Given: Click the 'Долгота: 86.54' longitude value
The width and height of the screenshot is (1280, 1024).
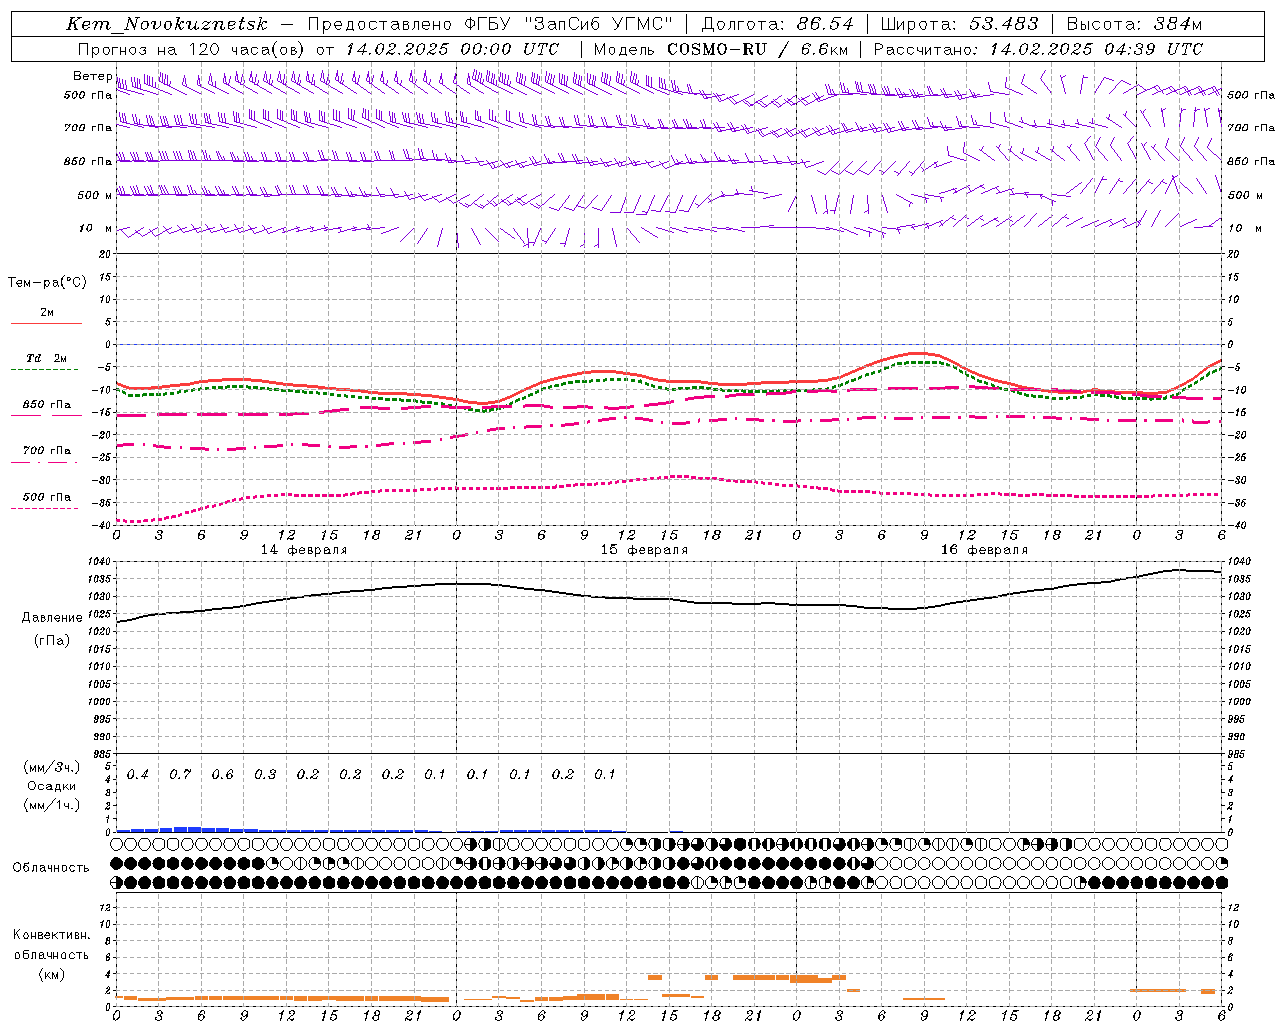Looking at the screenshot, I should point(778,24).
